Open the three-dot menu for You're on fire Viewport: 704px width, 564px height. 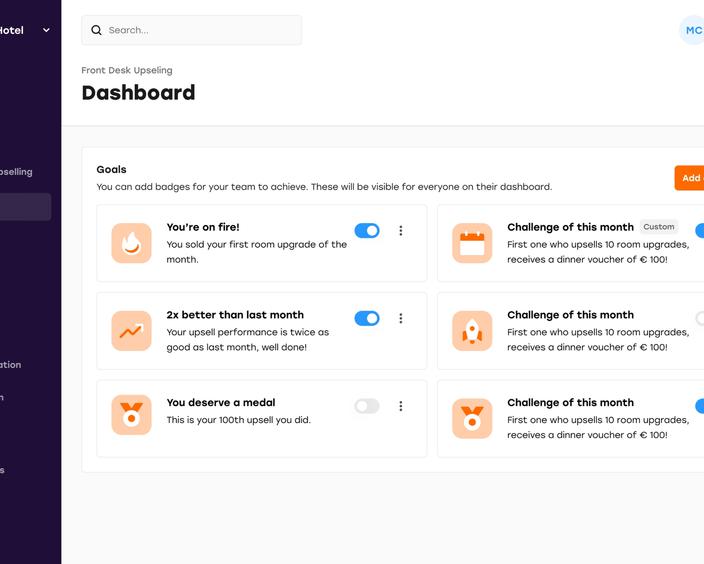coord(401,231)
